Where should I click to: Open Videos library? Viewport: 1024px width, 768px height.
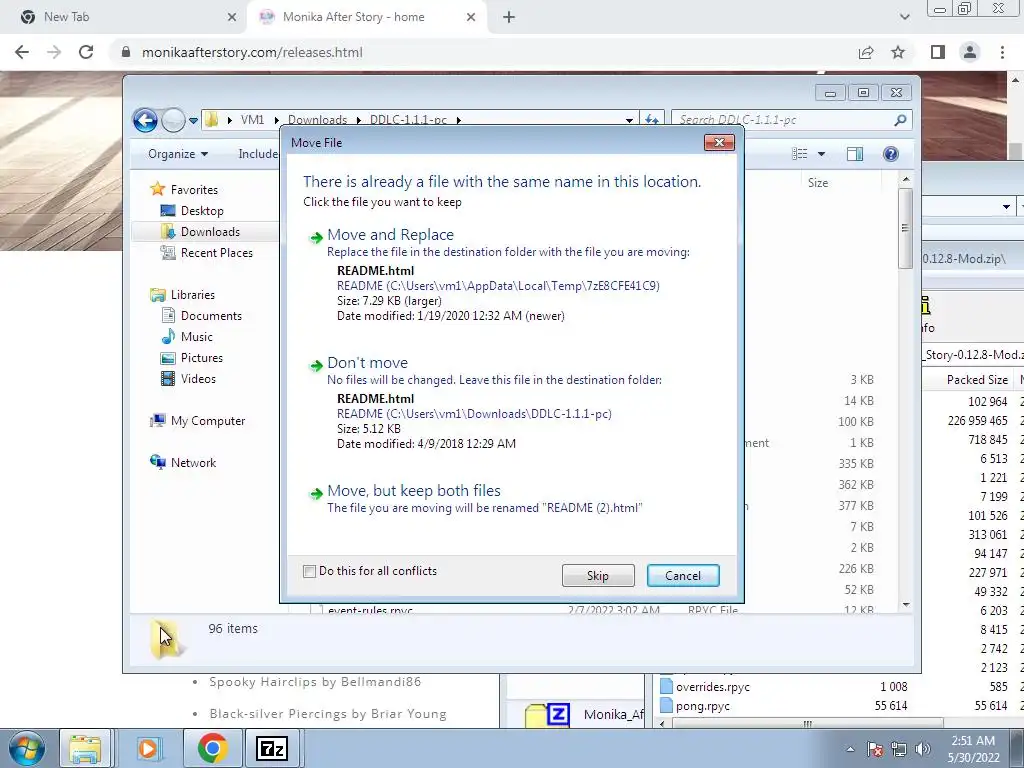click(198, 379)
